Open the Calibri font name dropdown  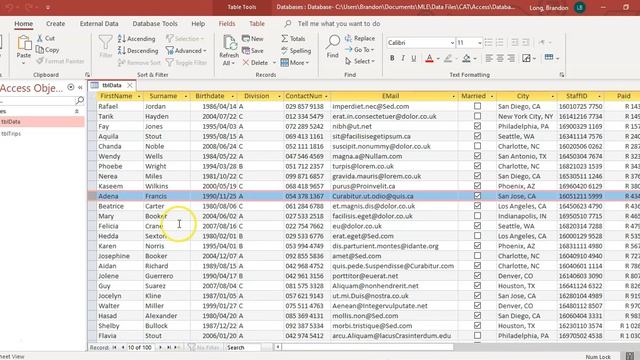click(452, 43)
